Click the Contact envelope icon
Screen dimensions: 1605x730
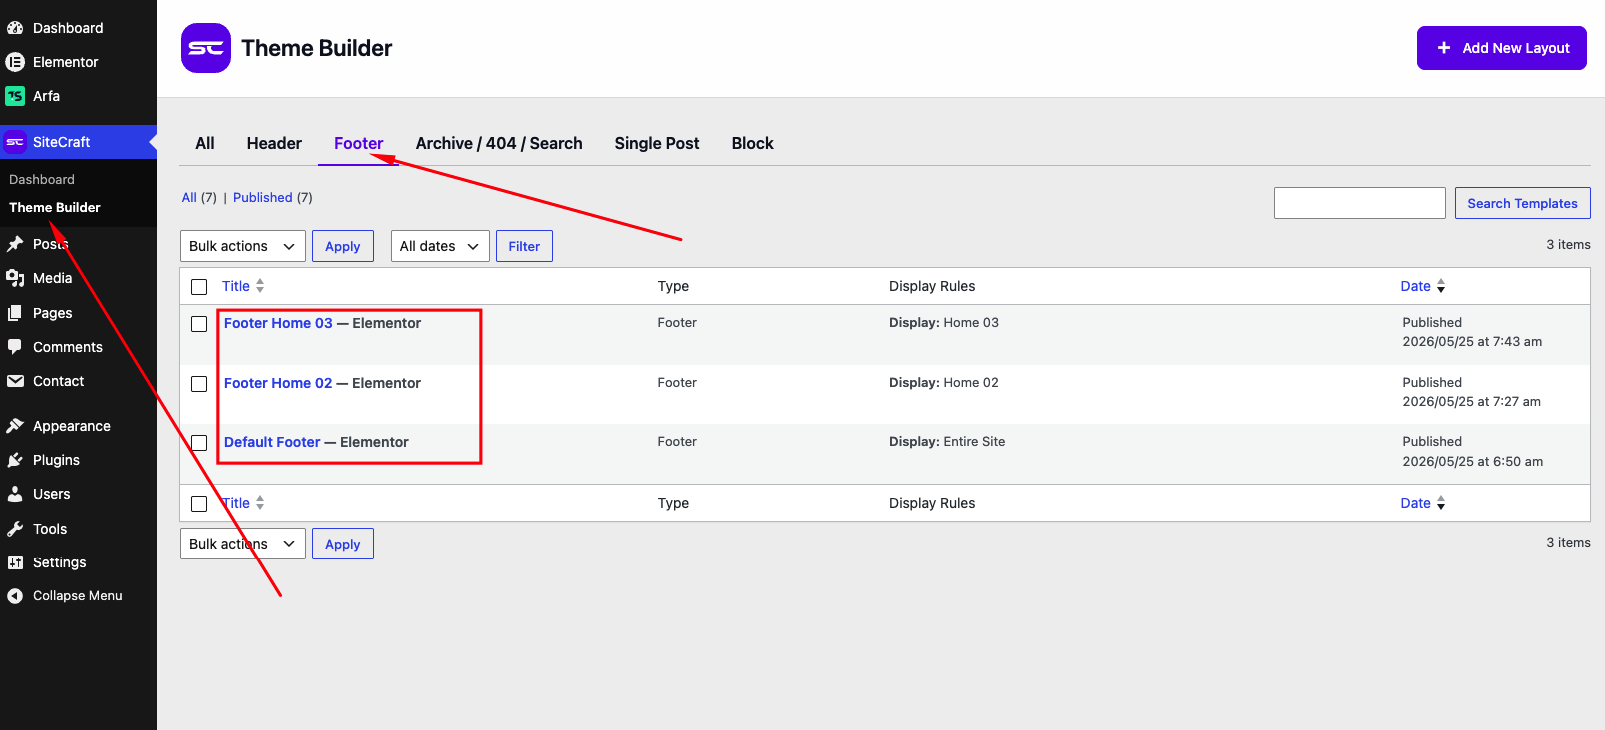click(x=15, y=381)
